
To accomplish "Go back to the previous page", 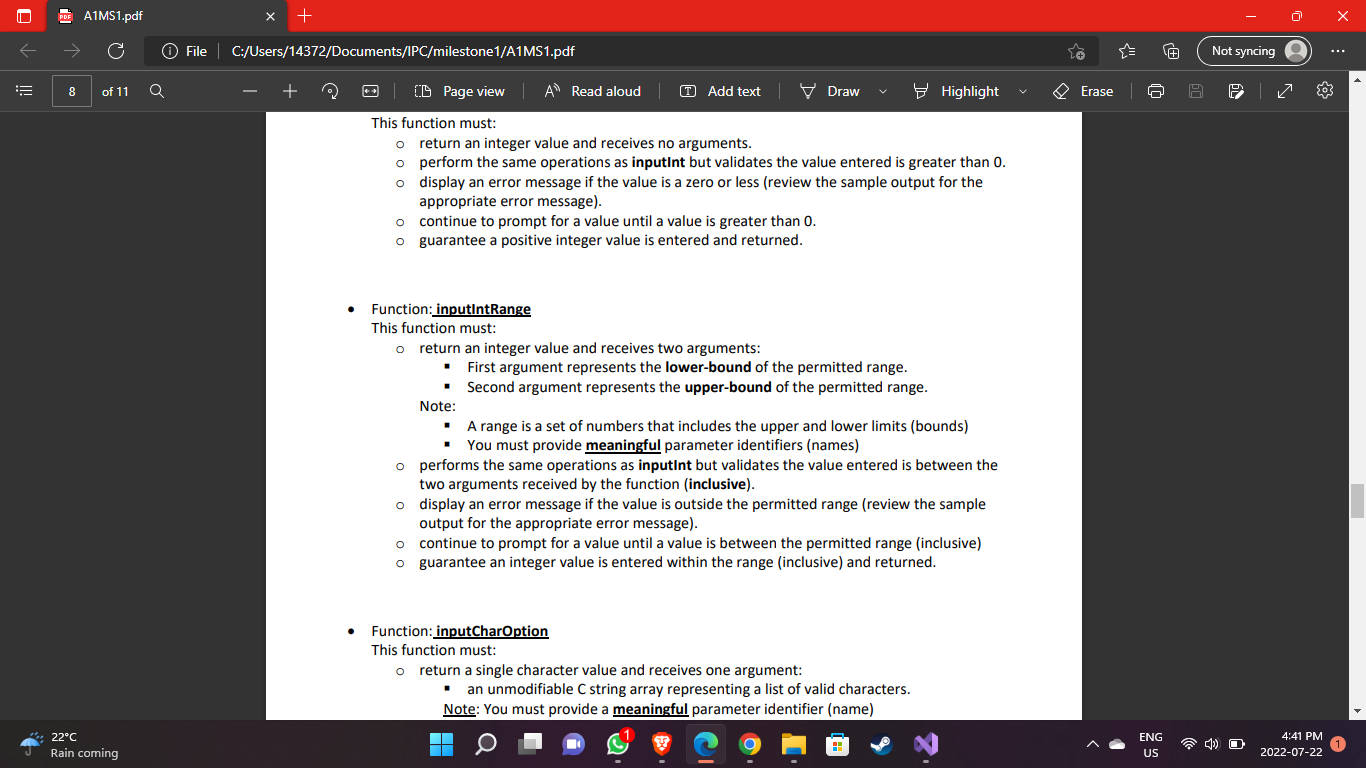I will pos(28,51).
